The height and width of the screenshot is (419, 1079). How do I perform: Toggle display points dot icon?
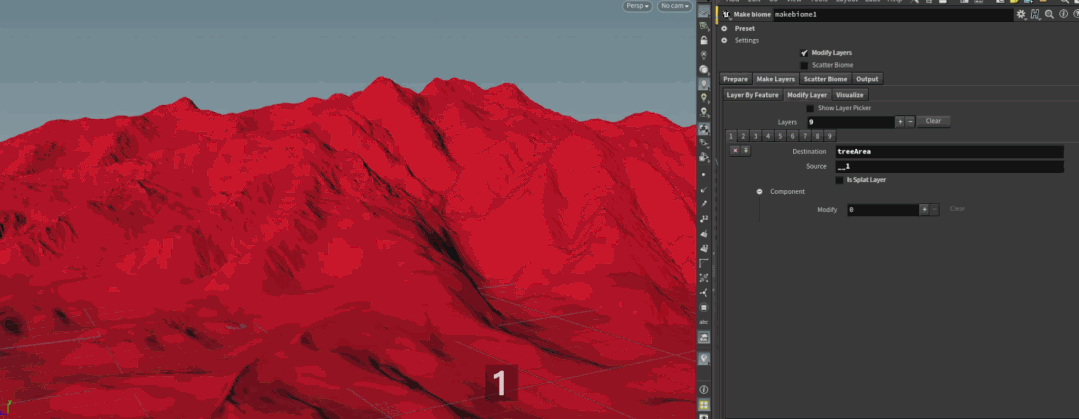703,174
